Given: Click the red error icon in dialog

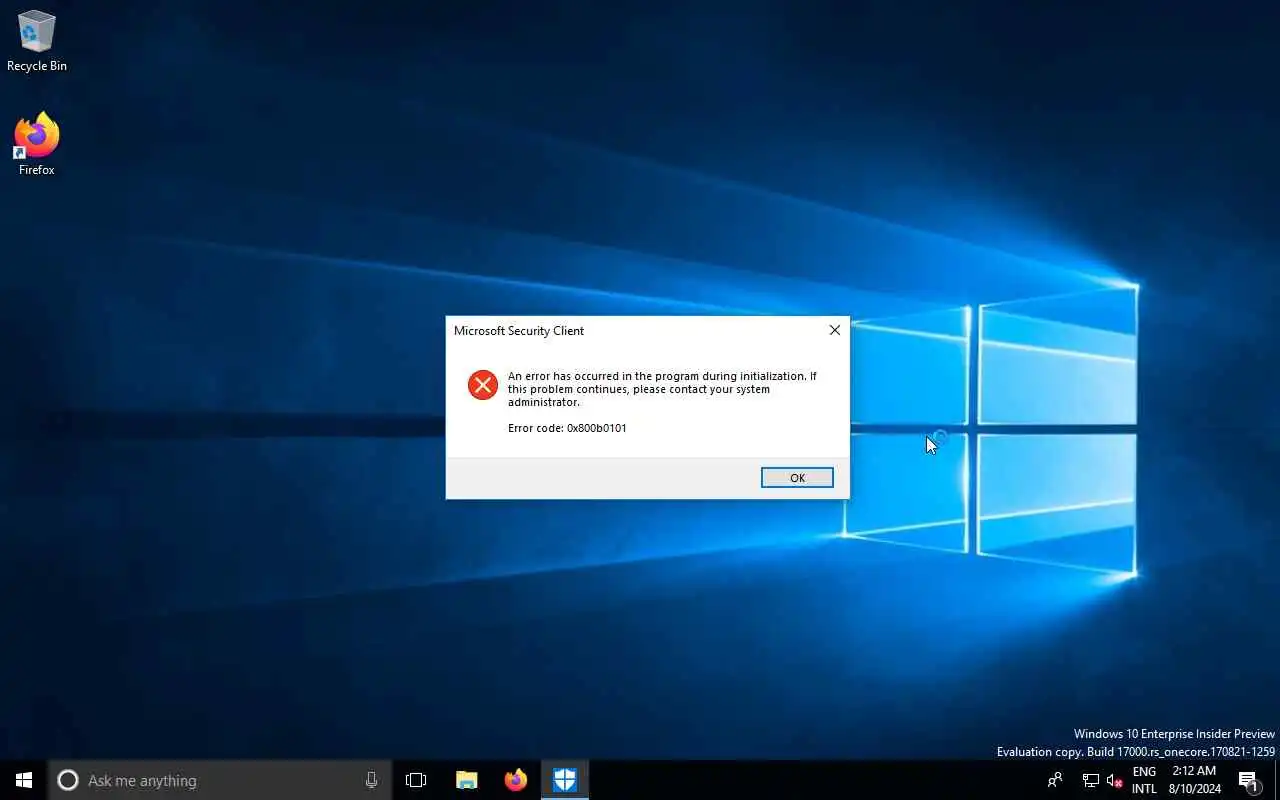Looking at the screenshot, I should pos(483,385).
